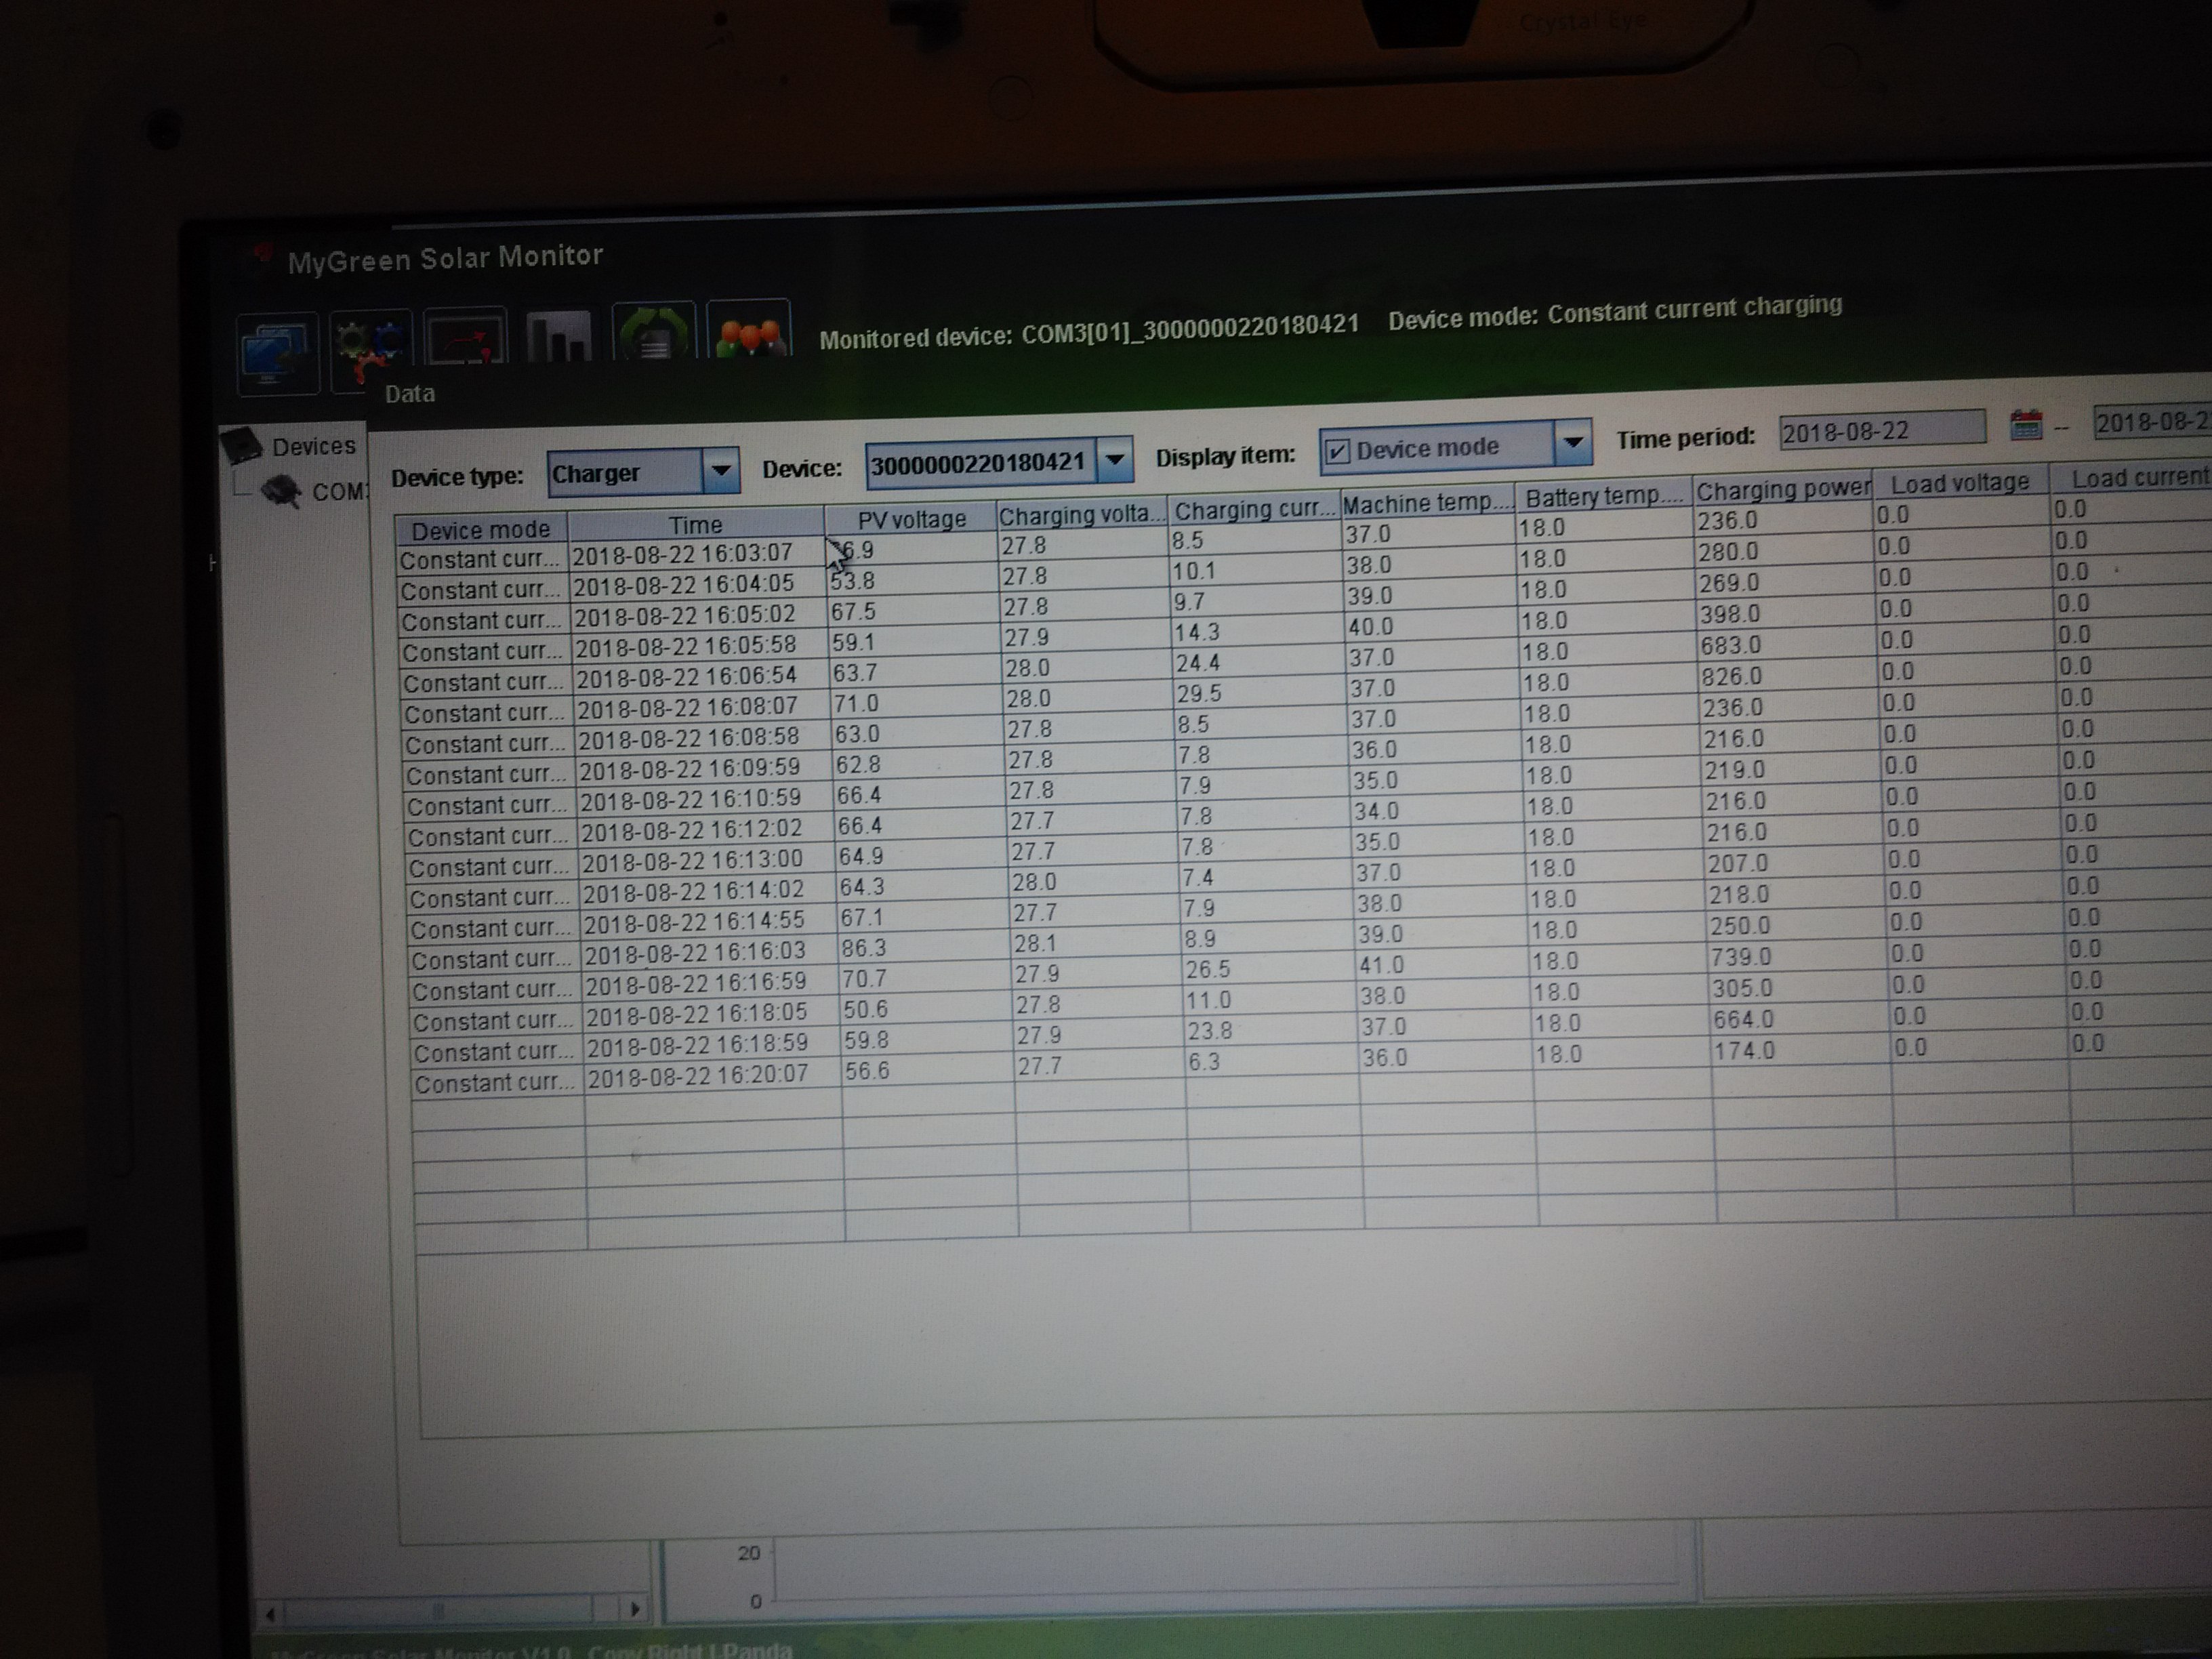Expand the Display item dropdown arrow
2212x1659 pixels.
point(1572,442)
